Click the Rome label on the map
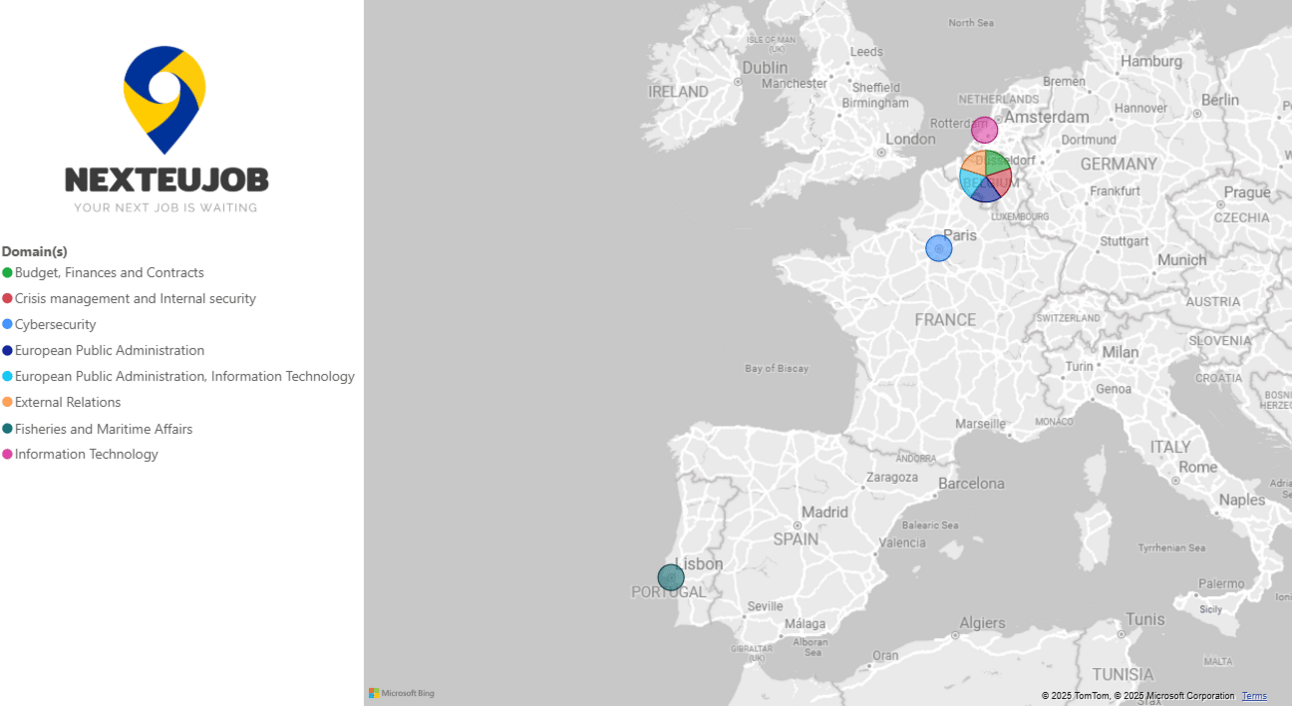 (1198, 467)
